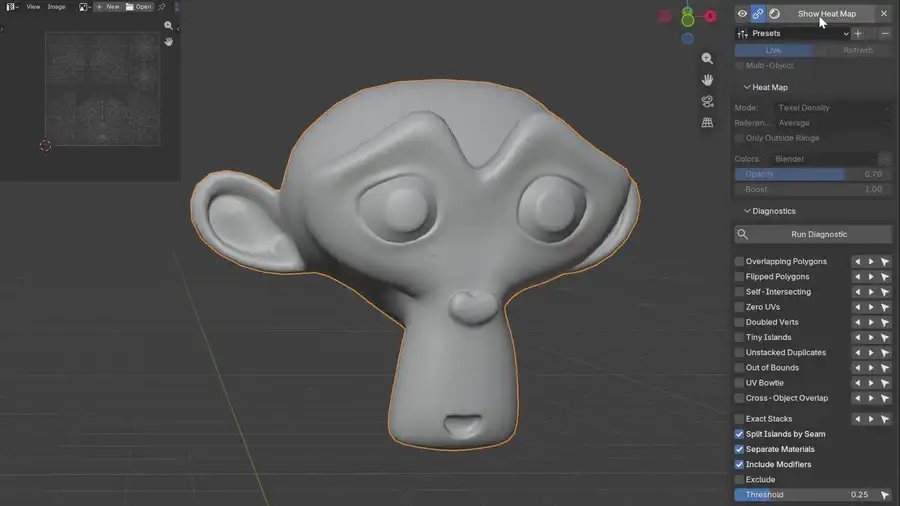Collapse the Heat Map section
Viewport: 900px width, 506px height.
pos(766,87)
